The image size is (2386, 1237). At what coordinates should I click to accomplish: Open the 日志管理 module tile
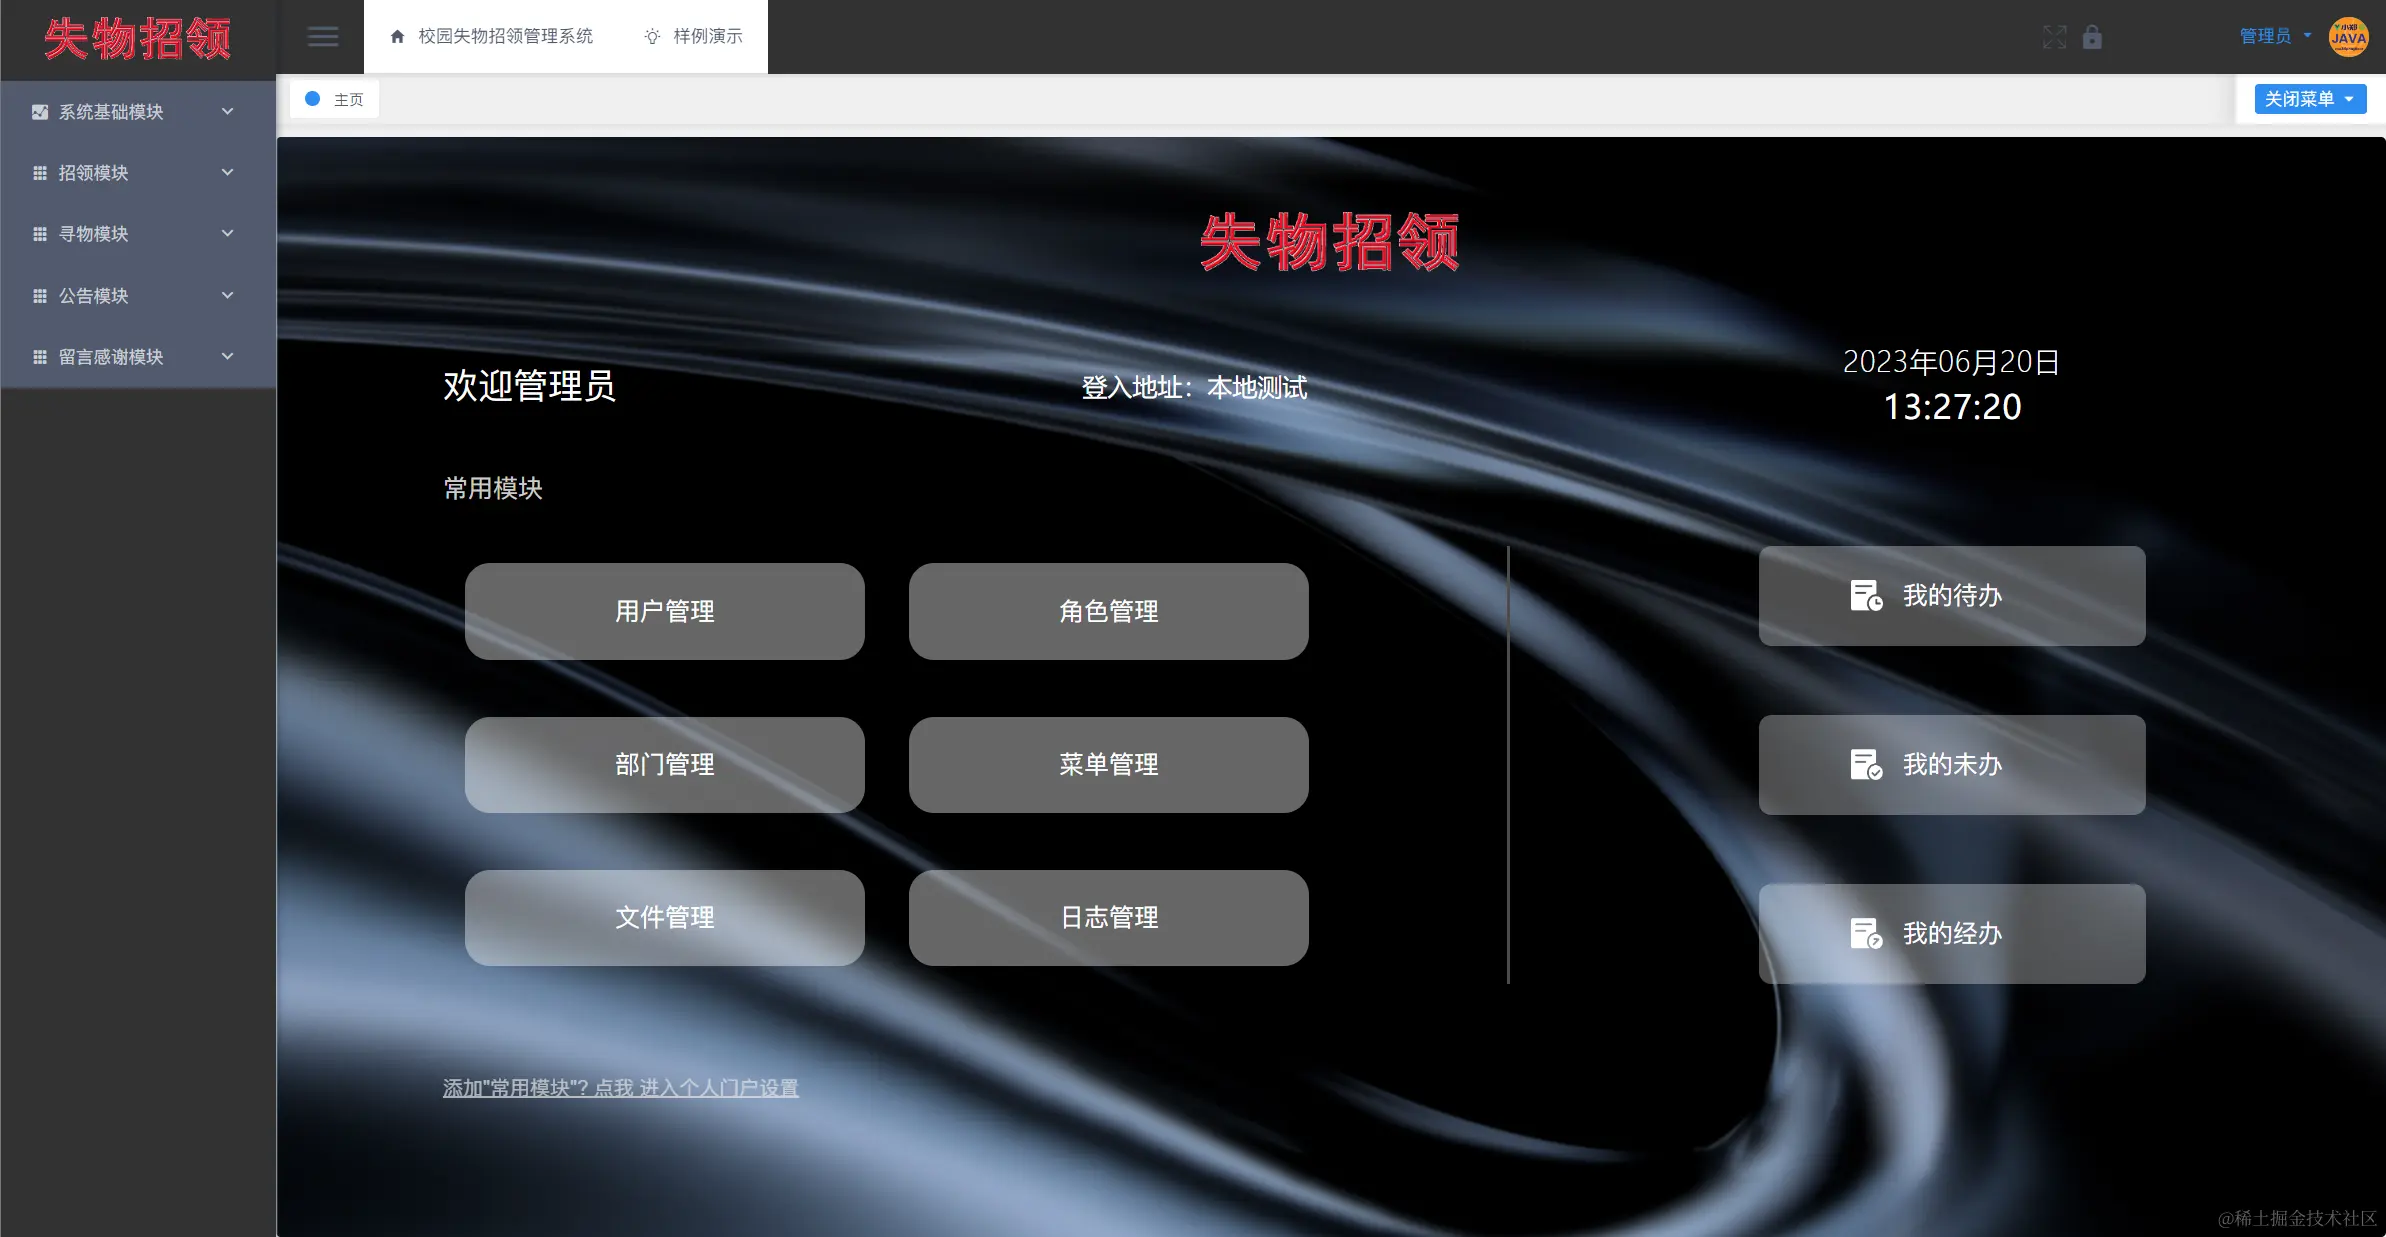point(1108,917)
